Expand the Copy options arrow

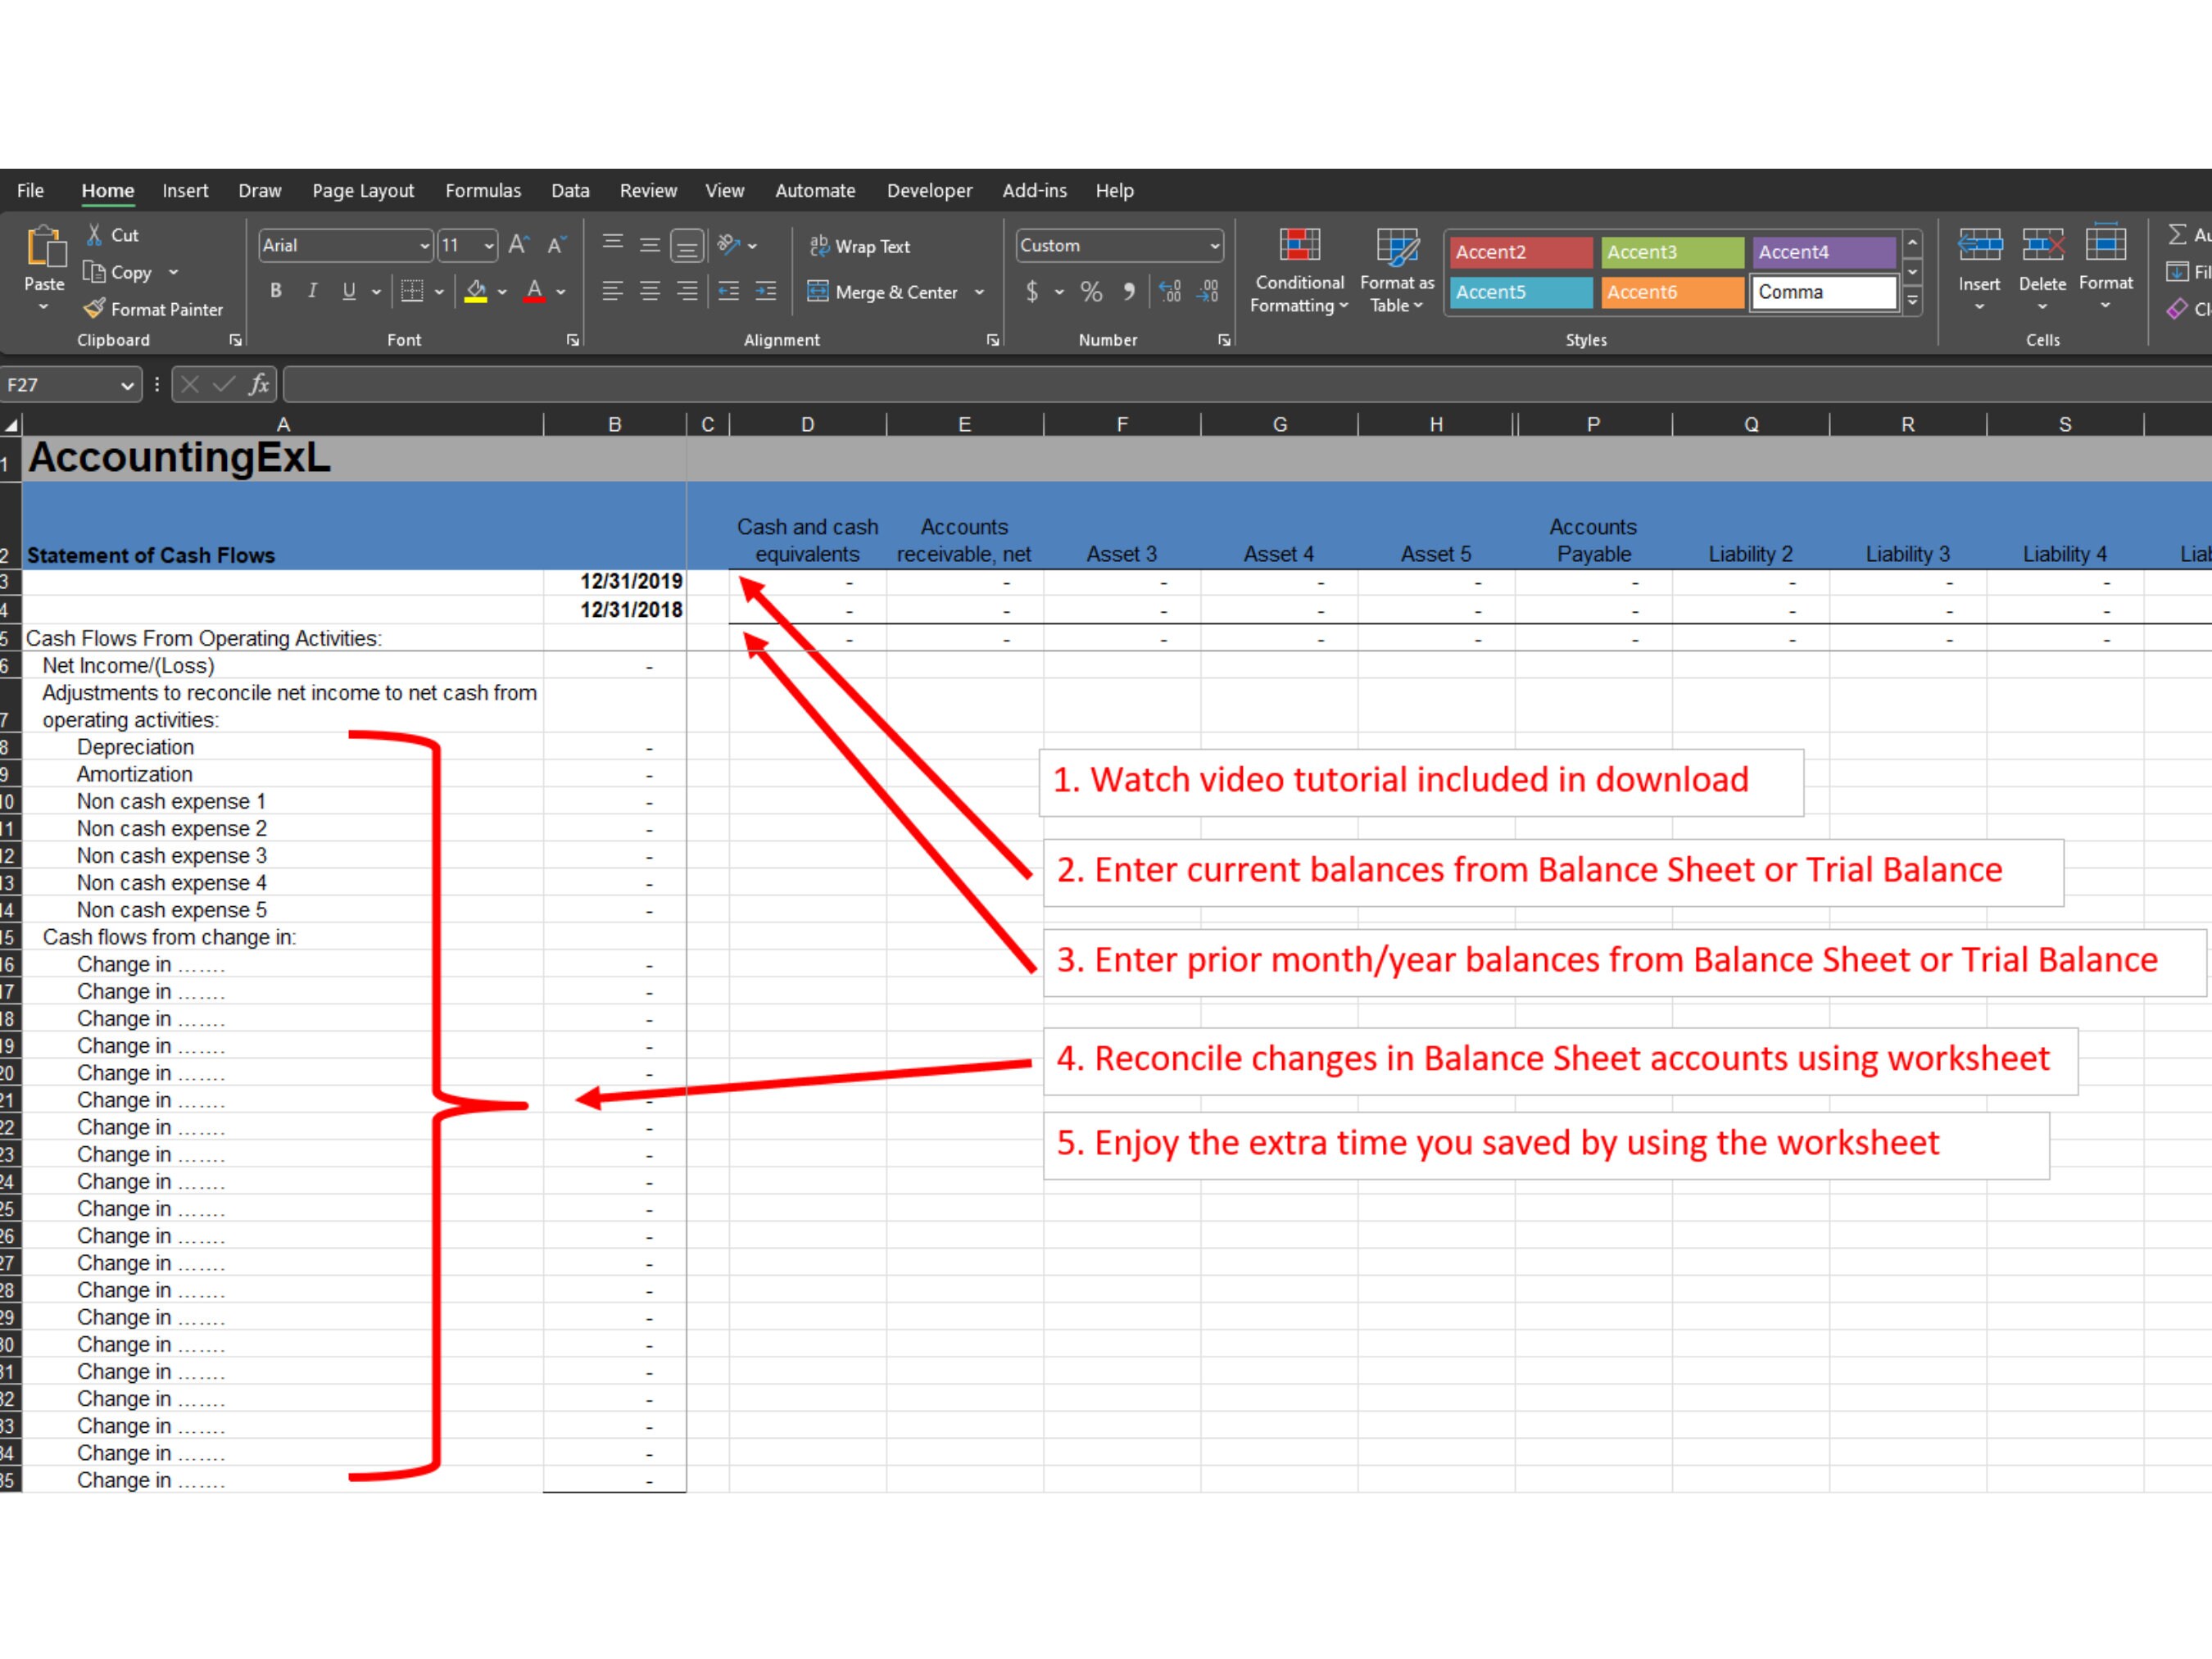174,272
